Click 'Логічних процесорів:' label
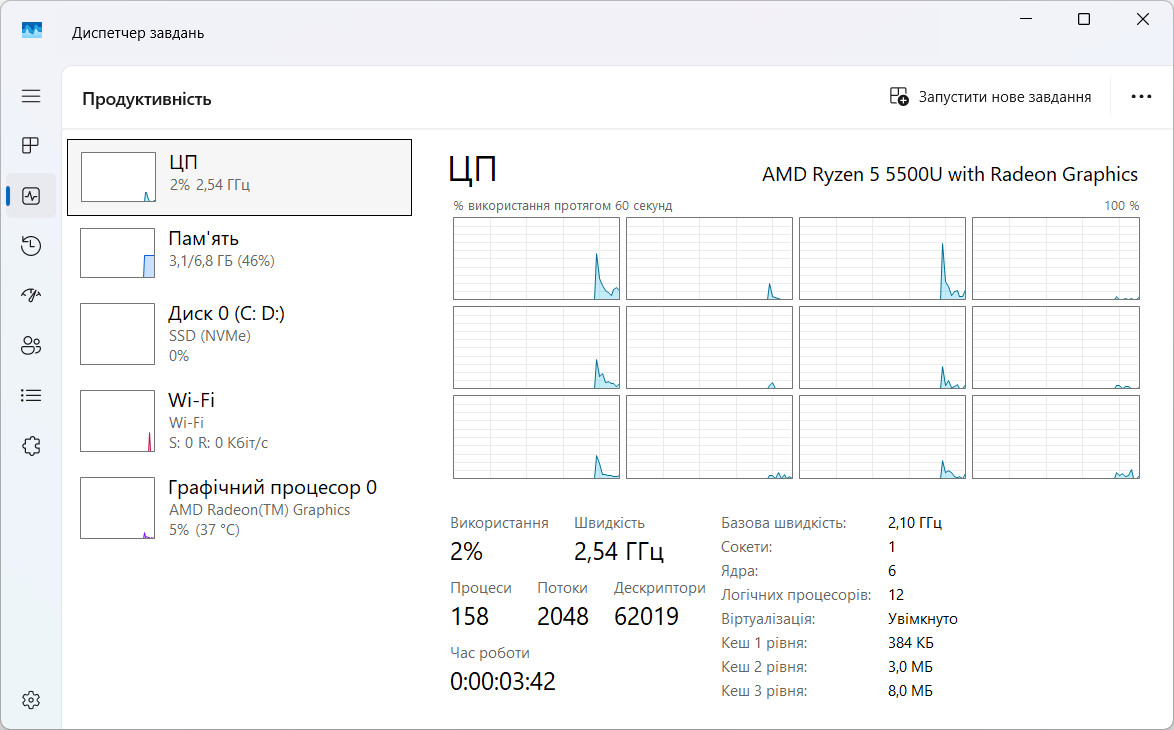1174x730 pixels. pyautogui.click(x=796, y=595)
